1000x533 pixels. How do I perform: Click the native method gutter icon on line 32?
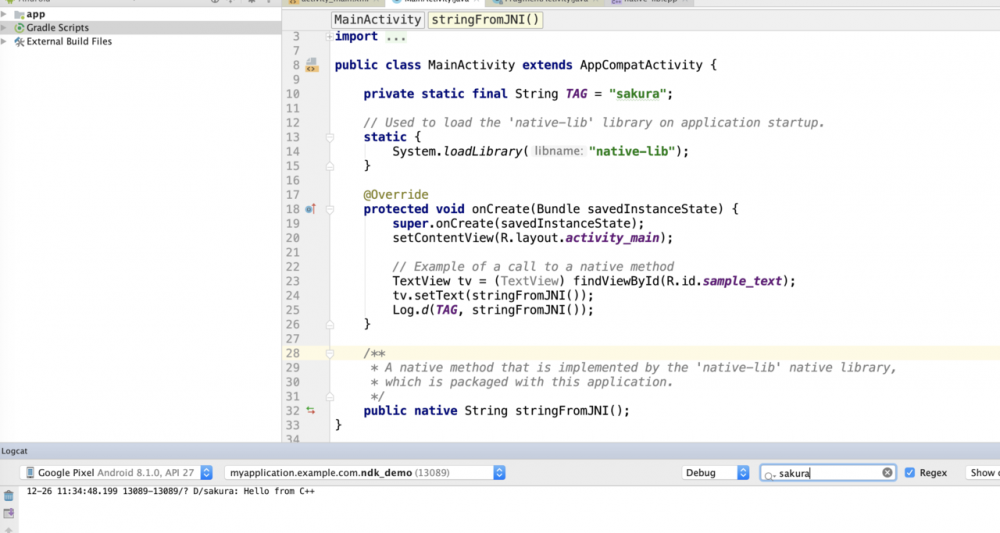(310, 411)
